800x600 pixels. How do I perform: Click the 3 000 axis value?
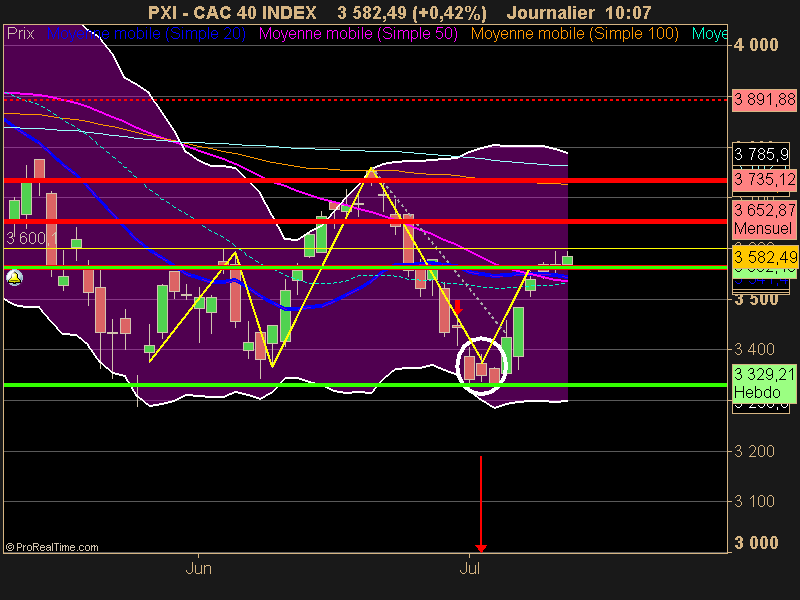point(756,543)
